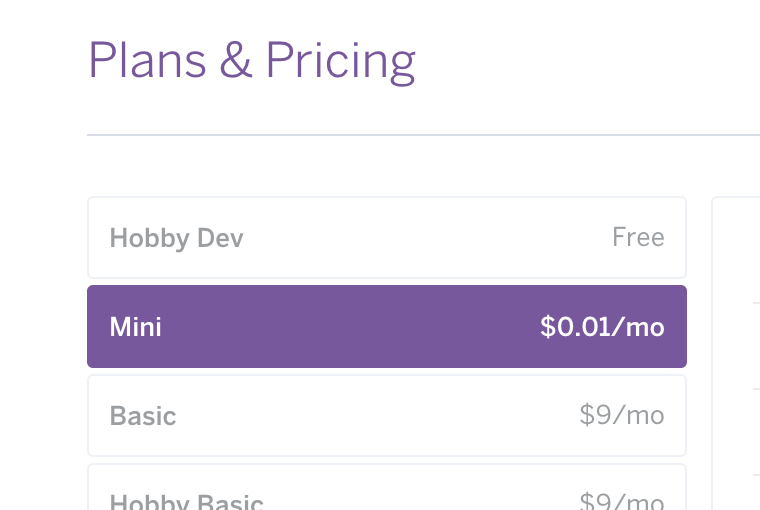The image size is (760, 510).
Task: Click the word "Pricing" in the heading
Action: coord(340,61)
